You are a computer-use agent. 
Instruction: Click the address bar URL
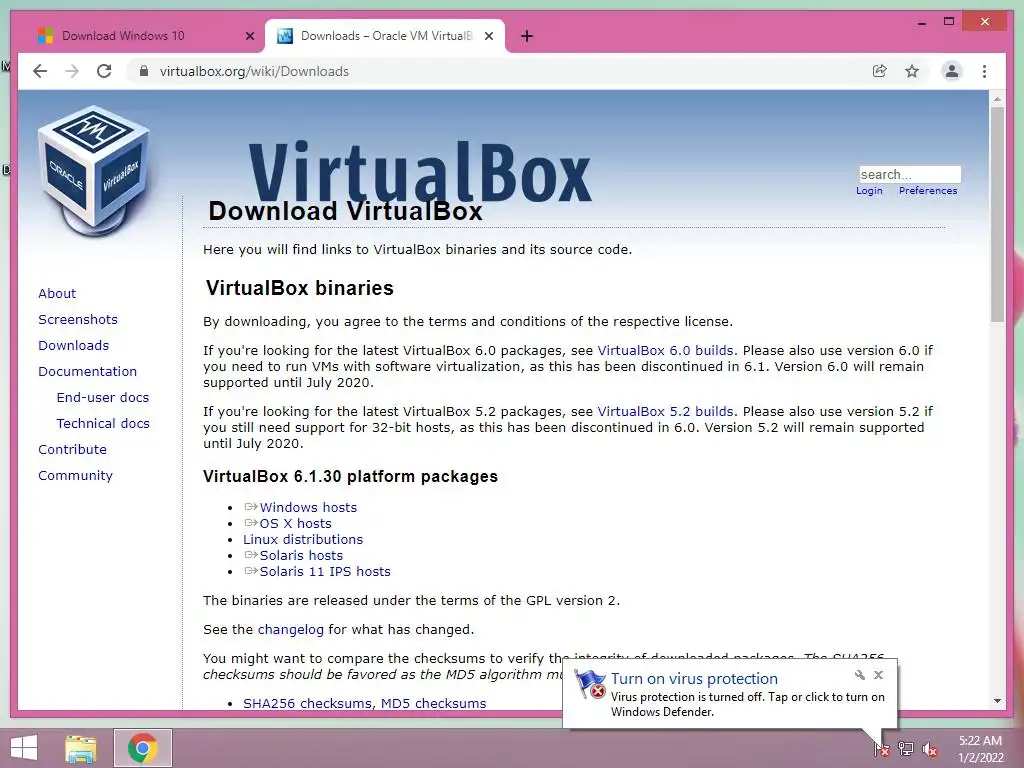point(254,71)
